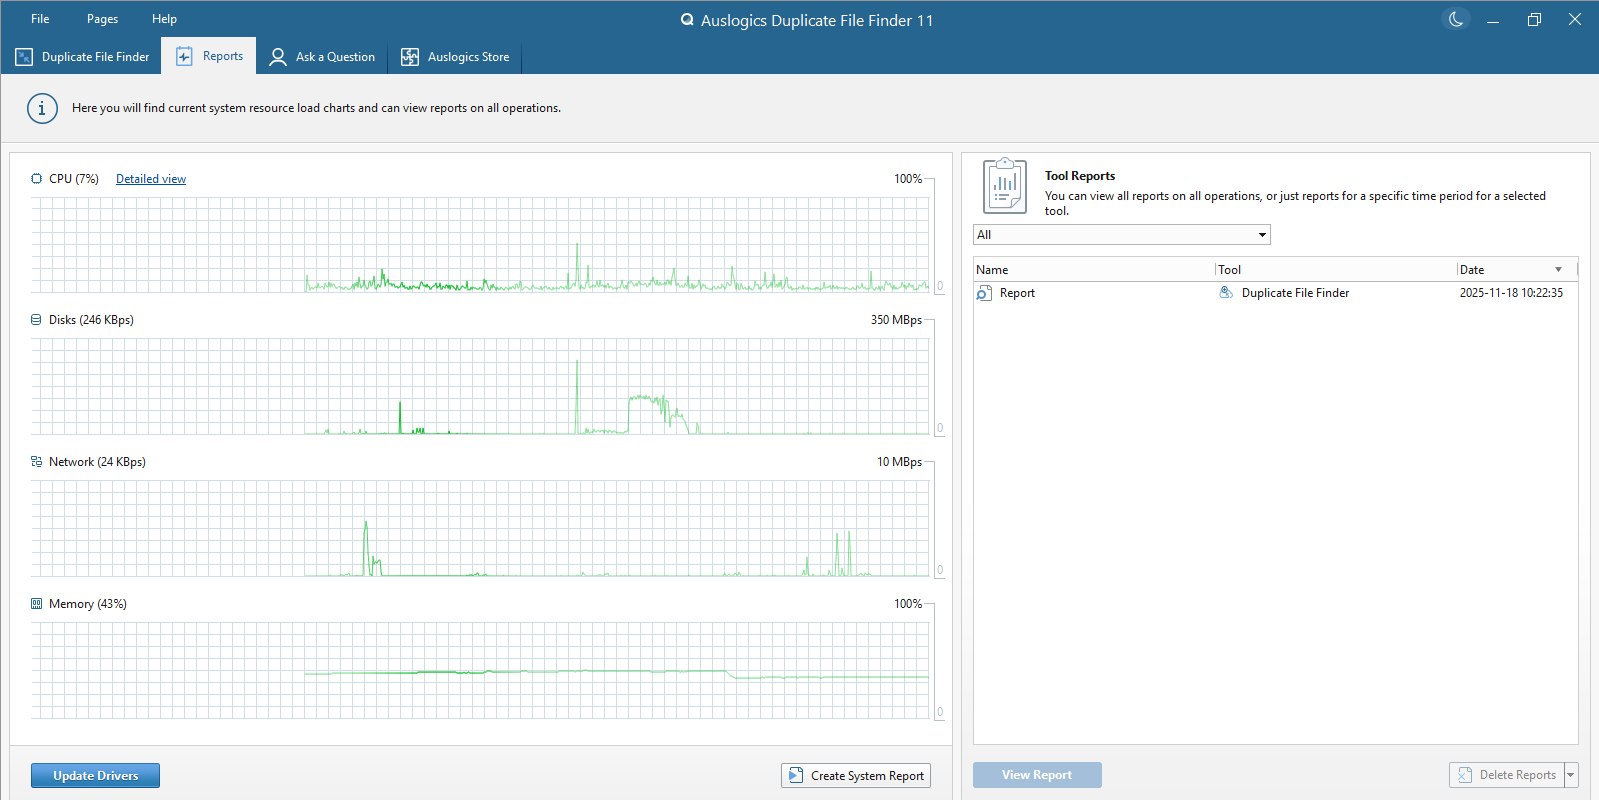The height and width of the screenshot is (800, 1599).
Task: Open the File menu
Action: click(40, 19)
